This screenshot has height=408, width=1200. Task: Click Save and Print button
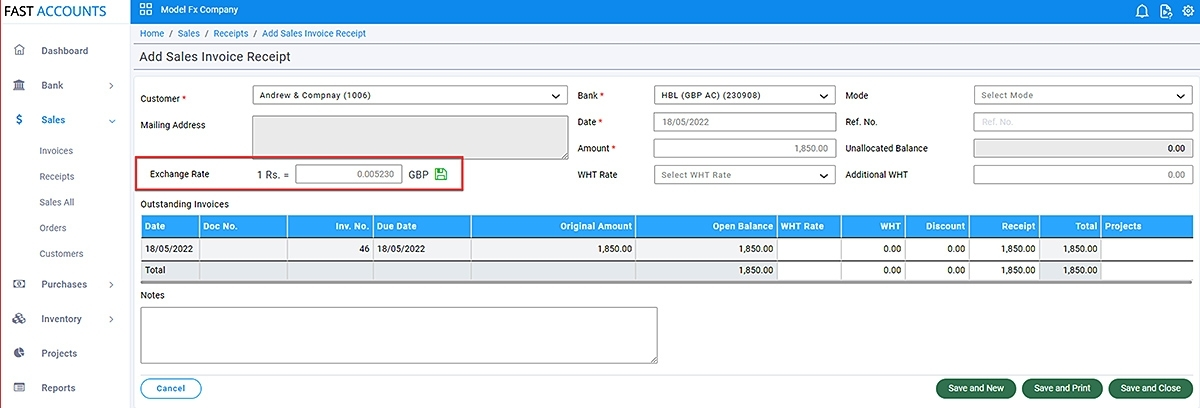1062,388
